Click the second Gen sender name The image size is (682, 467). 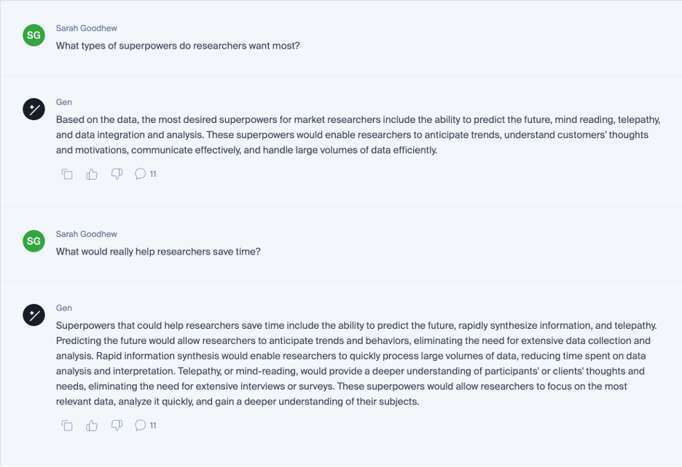(x=64, y=308)
